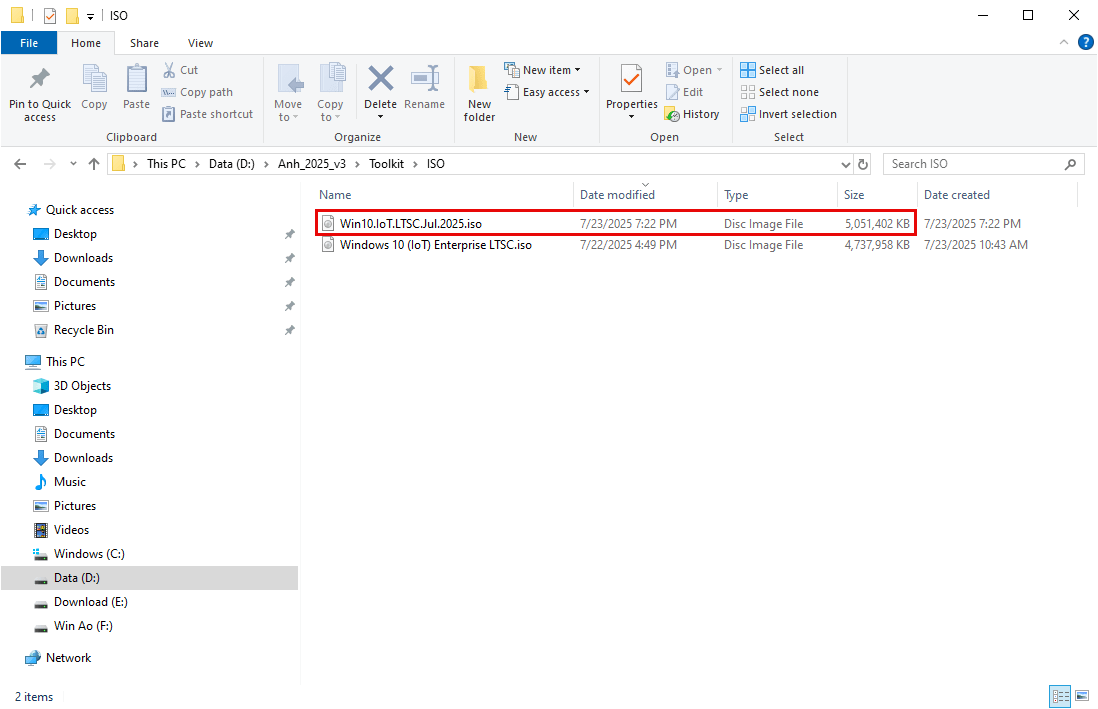Open the Win Ao (F:) drive
Viewport: 1098px width, 709px height.
73,626
